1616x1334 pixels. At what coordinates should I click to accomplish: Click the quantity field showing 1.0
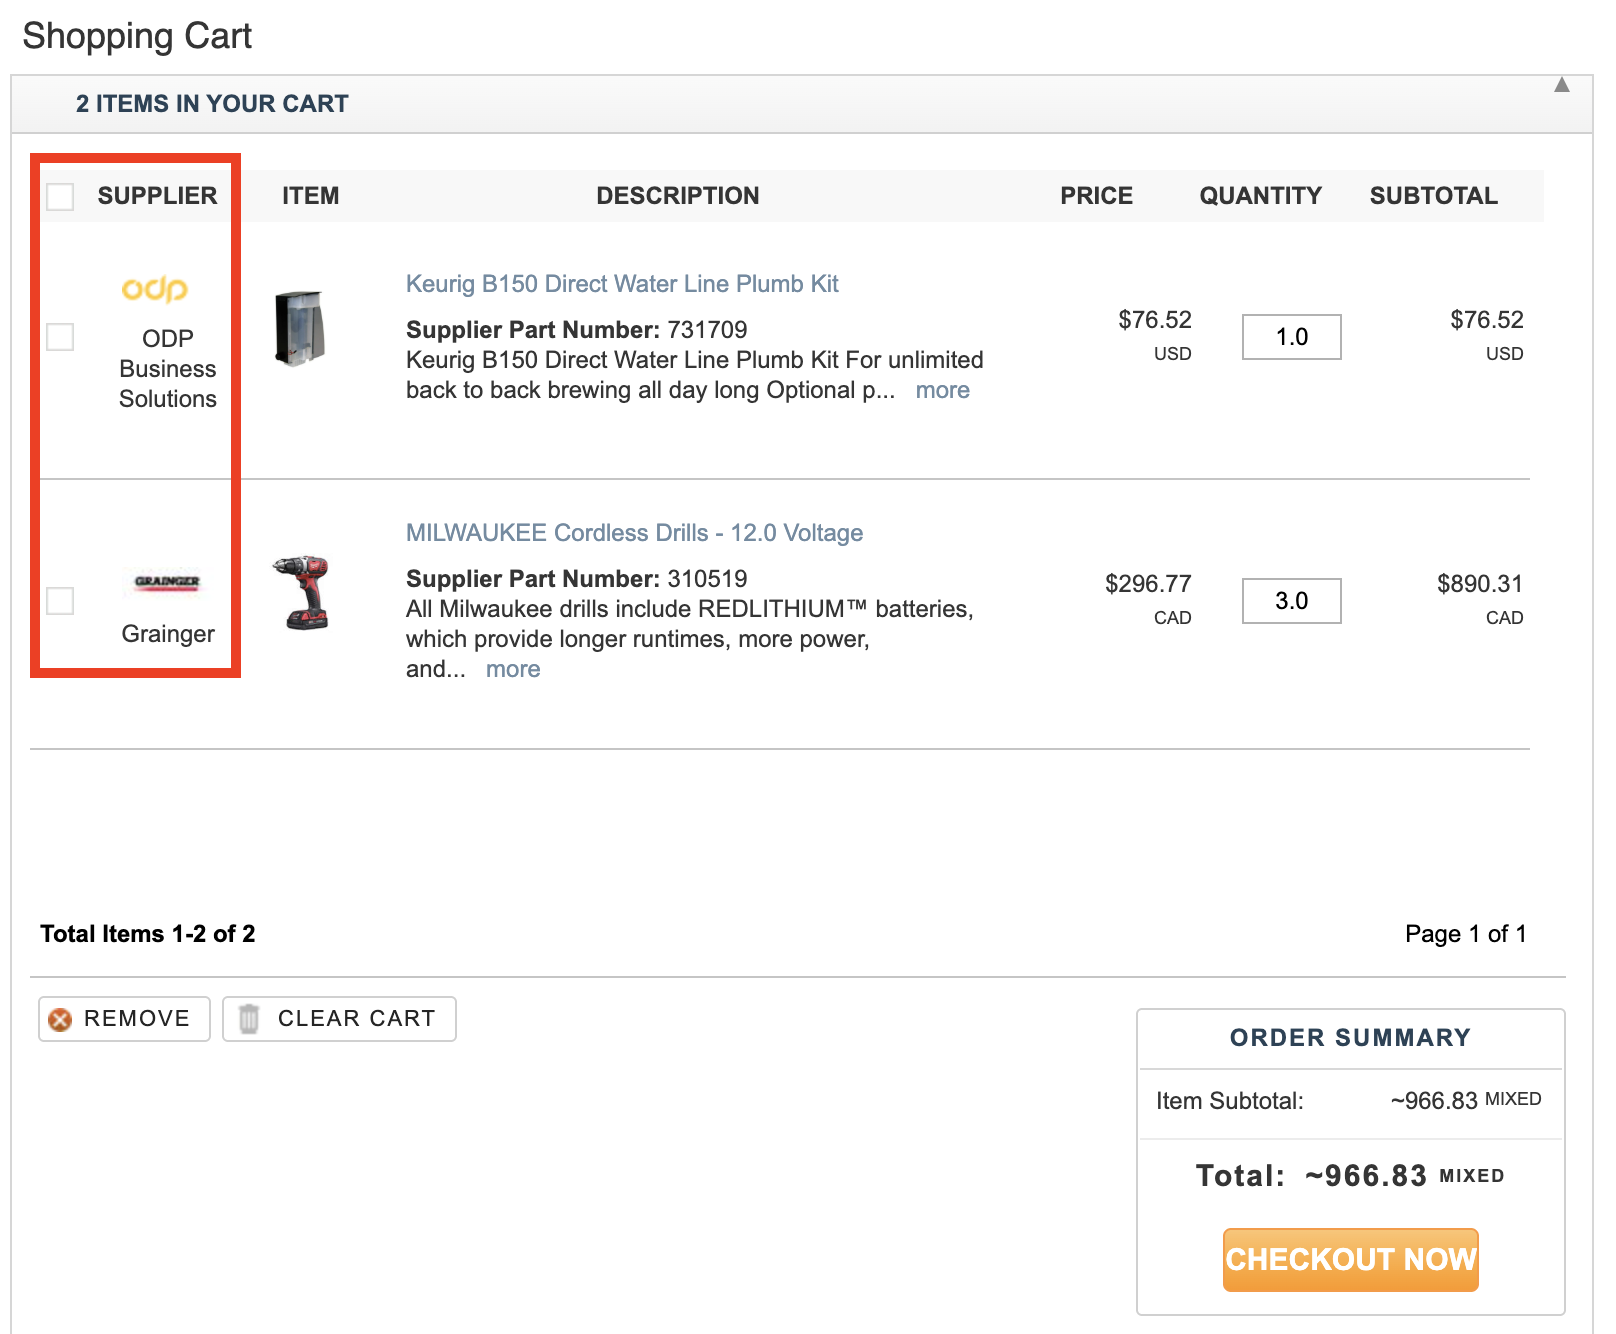(1291, 337)
